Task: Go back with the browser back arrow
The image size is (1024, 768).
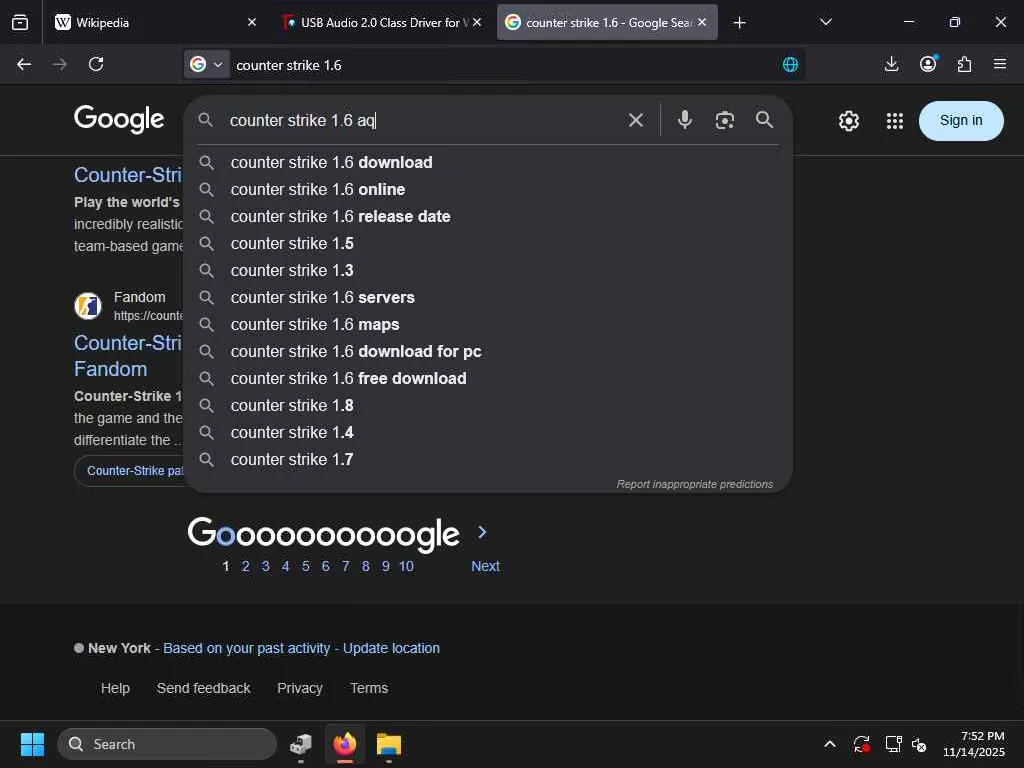Action: point(24,64)
